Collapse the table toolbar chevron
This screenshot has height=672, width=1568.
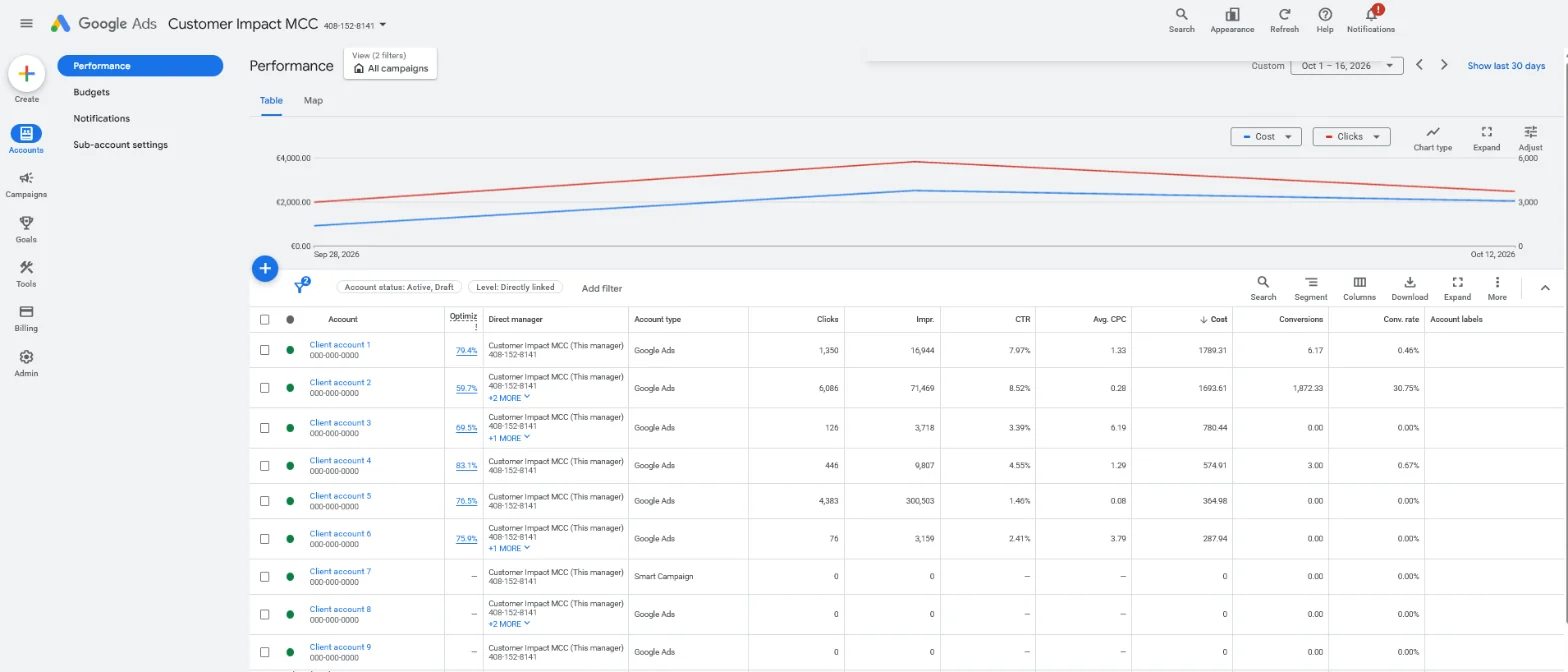point(1544,288)
